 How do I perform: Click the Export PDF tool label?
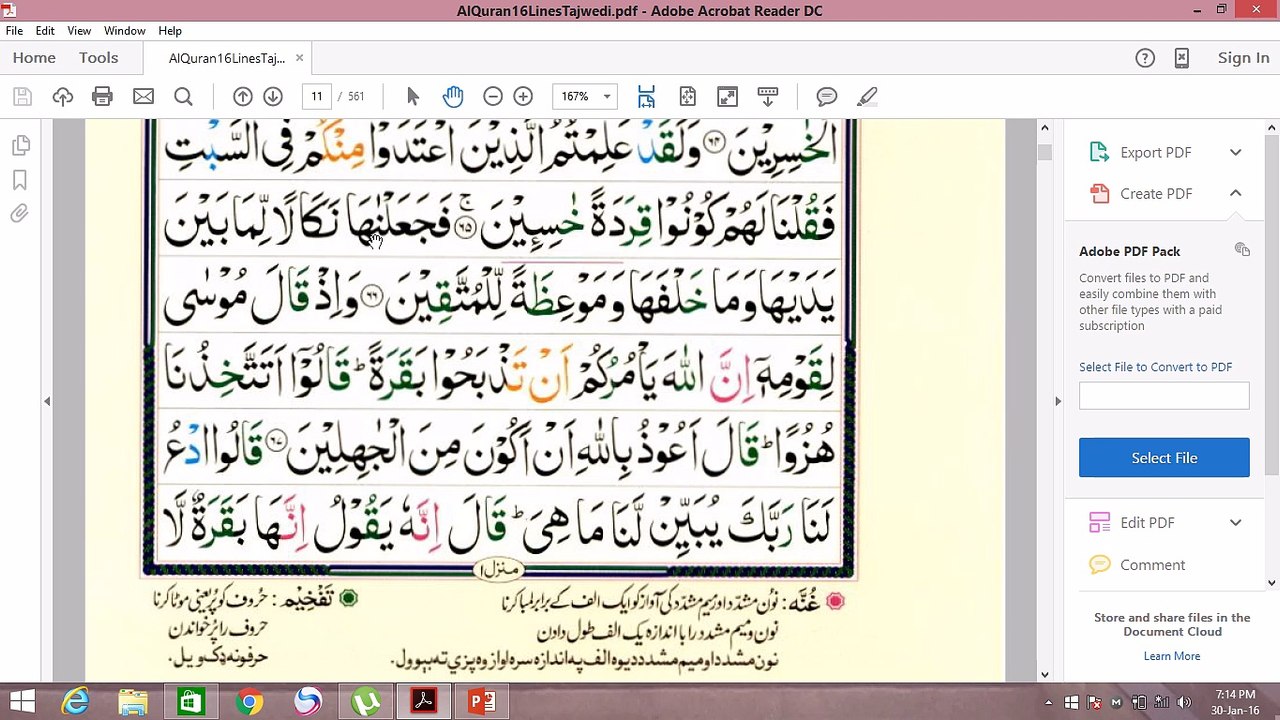[1155, 152]
